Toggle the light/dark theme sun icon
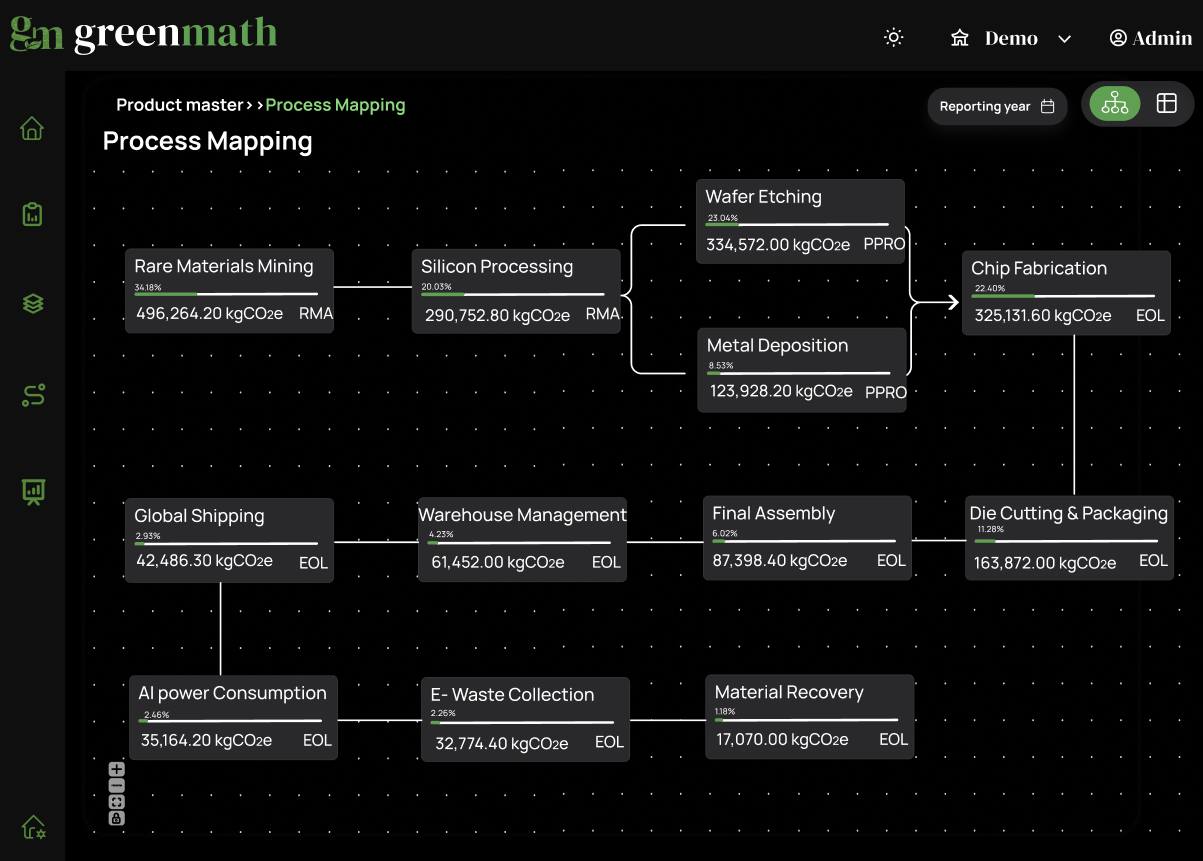Viewport: 1203px width, 861px height. pyautogui.click(x=893, y=38)
